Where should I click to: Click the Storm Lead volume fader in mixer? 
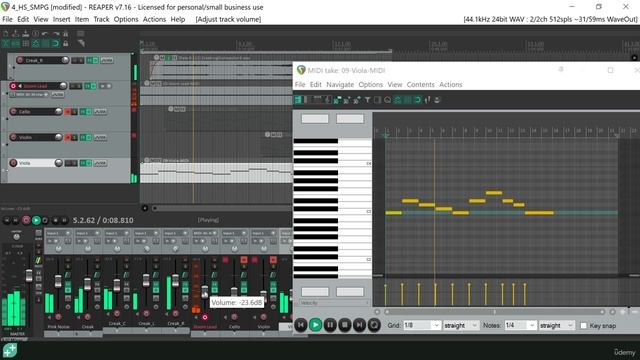204,292
